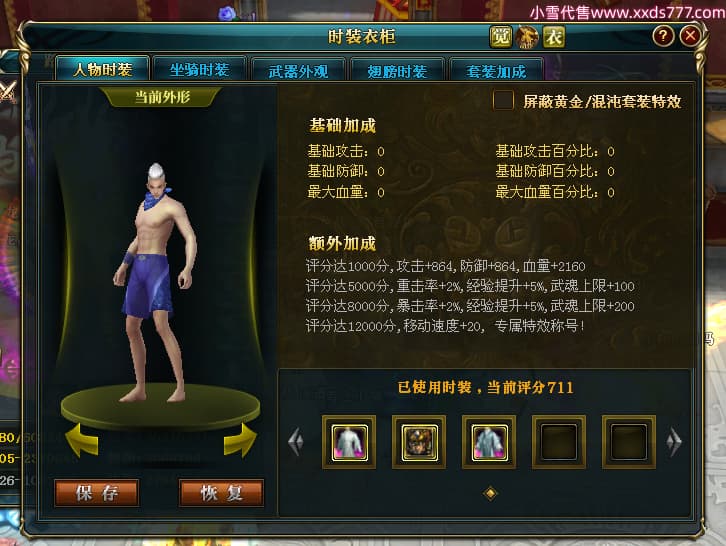The width and height of the screenshot is (726, 546).
Task: Rotate character with right yellow arrow
Action: click(240, 440)
